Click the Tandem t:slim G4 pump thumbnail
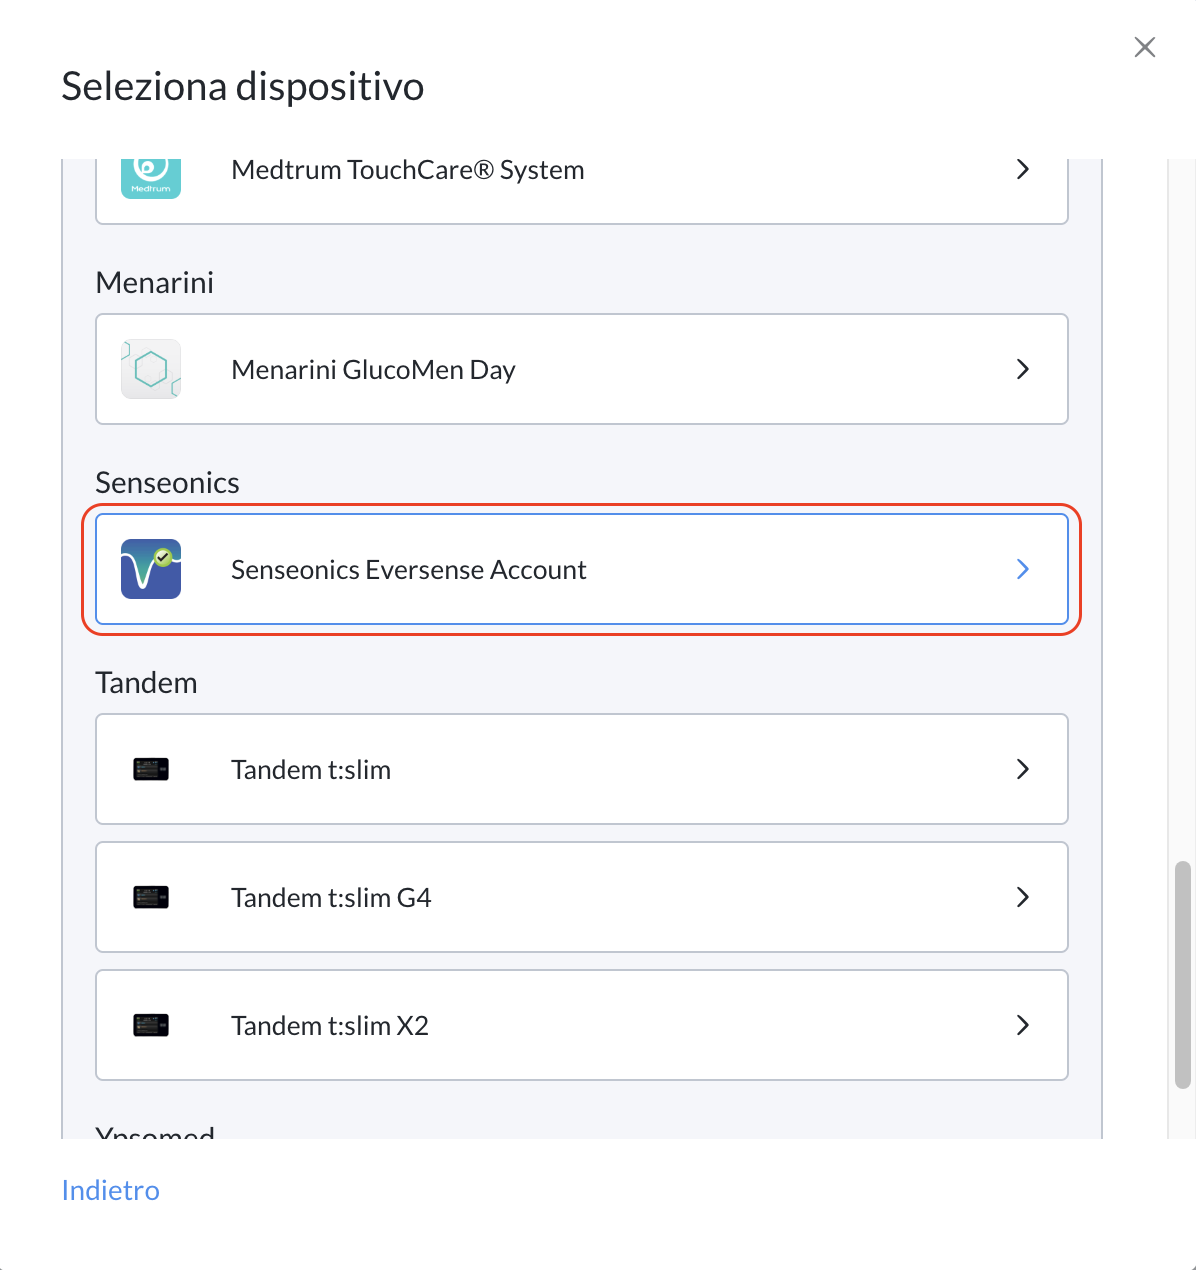Viewport: 1196px width, 1270px height. tap(151, 897)
